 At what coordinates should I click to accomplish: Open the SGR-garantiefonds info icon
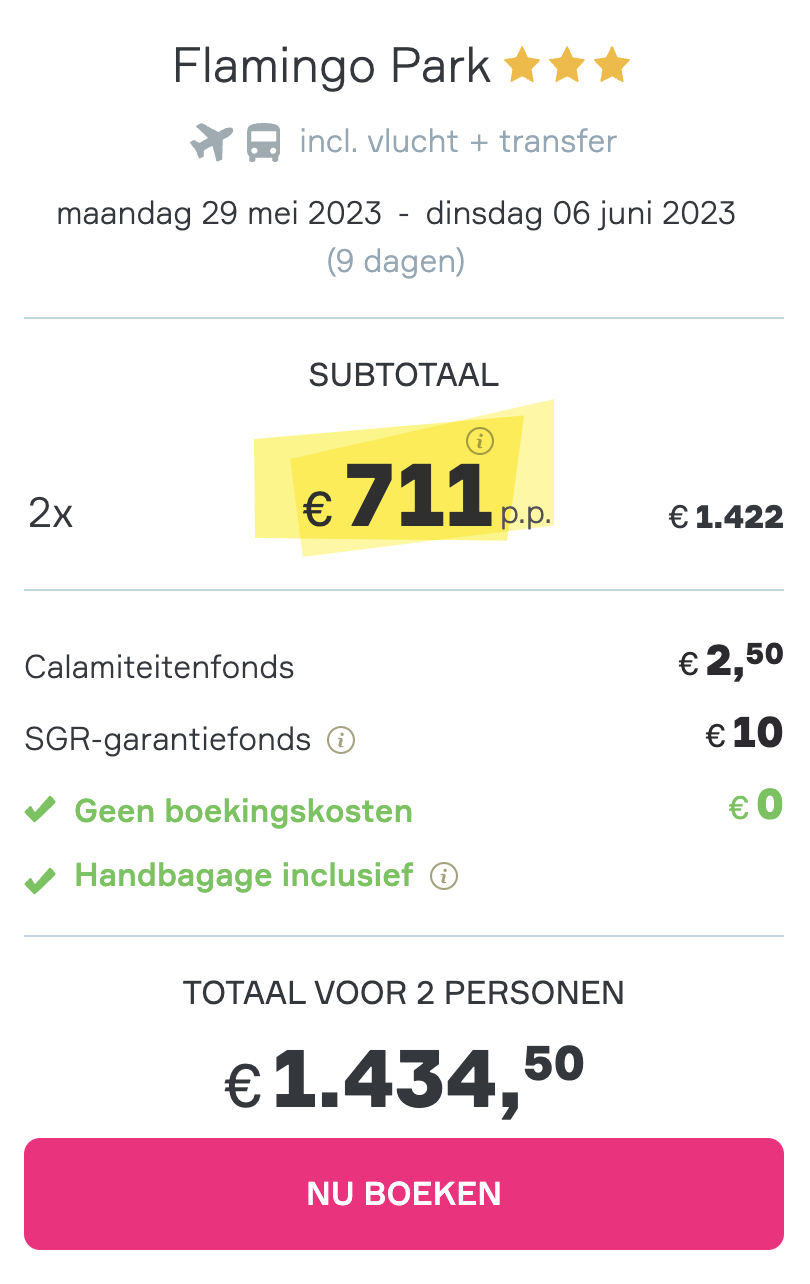pos(342,741)
